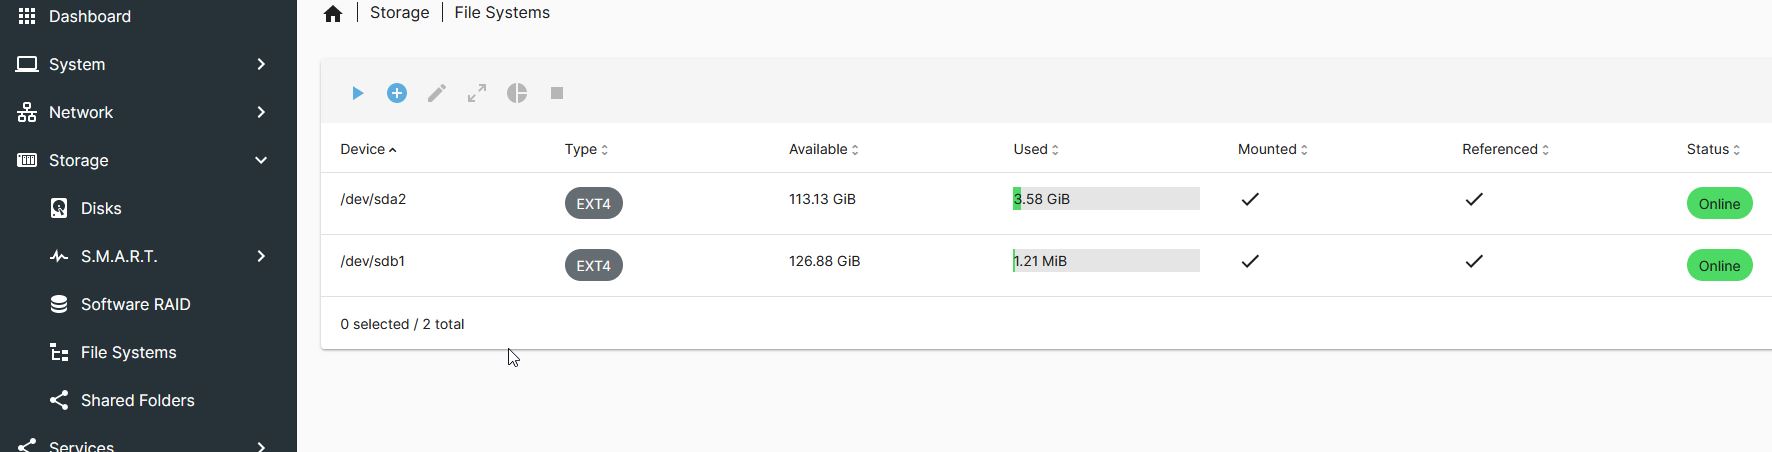The image size is (1772, 452).
Task: Click the Storage breadcrumb link
Action: [399, 12]
